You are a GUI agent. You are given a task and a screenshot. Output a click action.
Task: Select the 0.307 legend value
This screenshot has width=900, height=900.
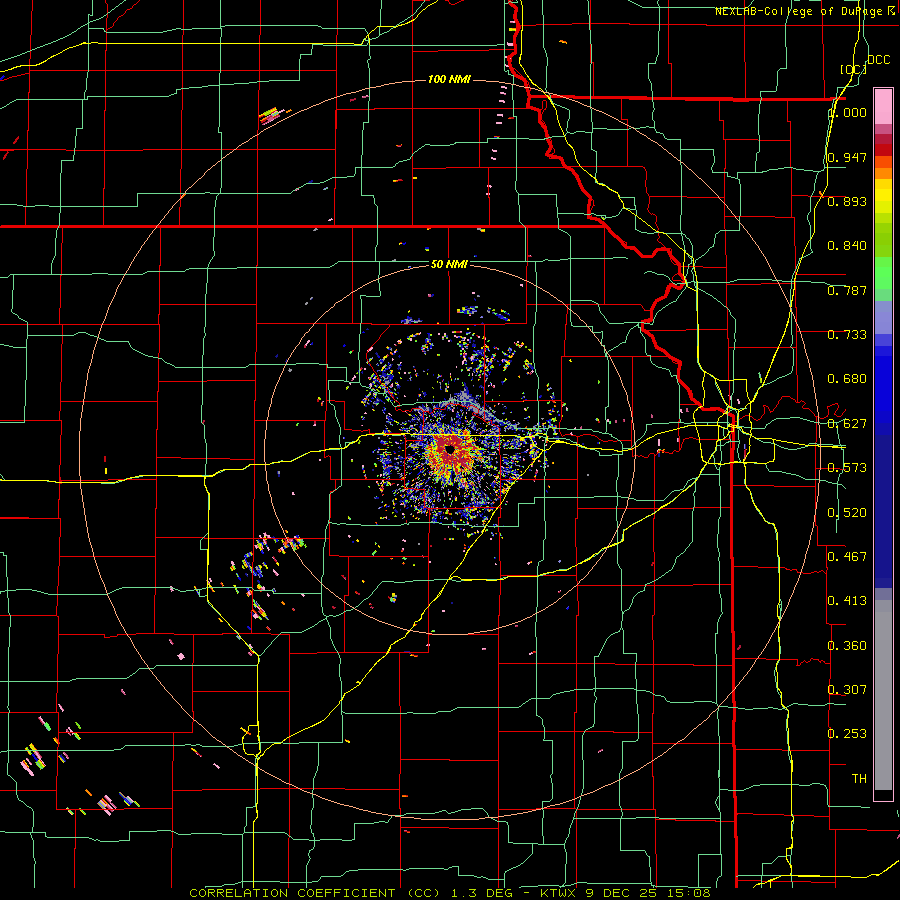(x=847, y=690)
